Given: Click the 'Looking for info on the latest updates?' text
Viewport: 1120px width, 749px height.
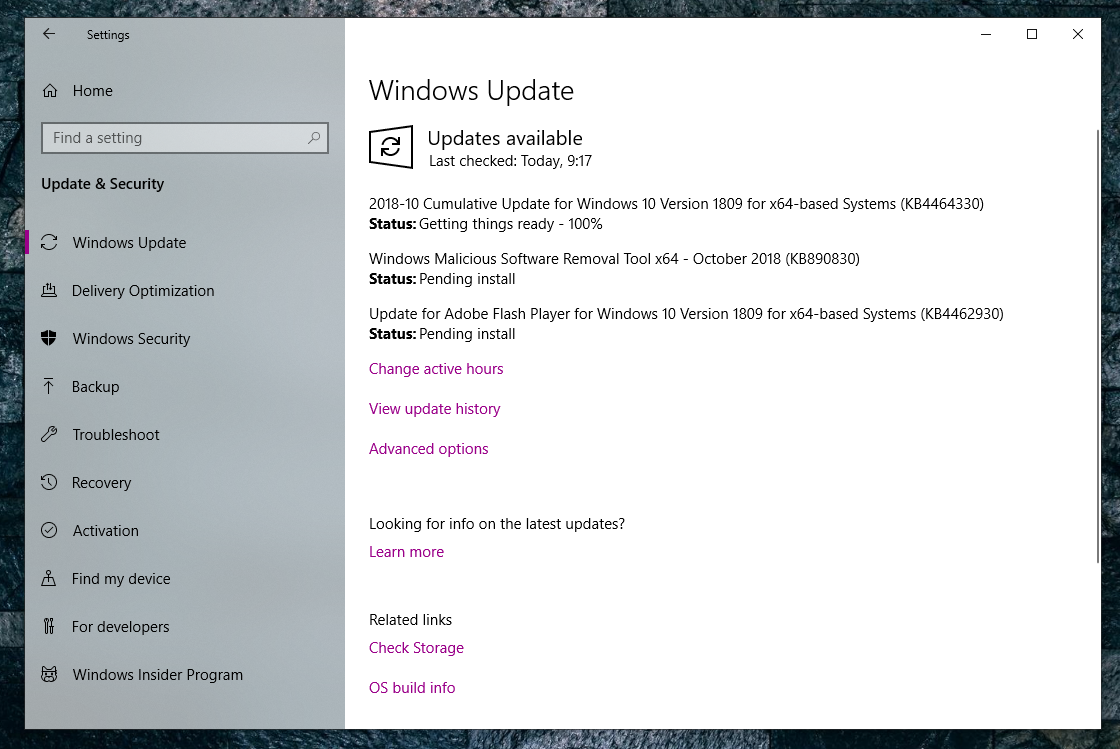Looking at the screenshot, I should click(x=496, y=523).
